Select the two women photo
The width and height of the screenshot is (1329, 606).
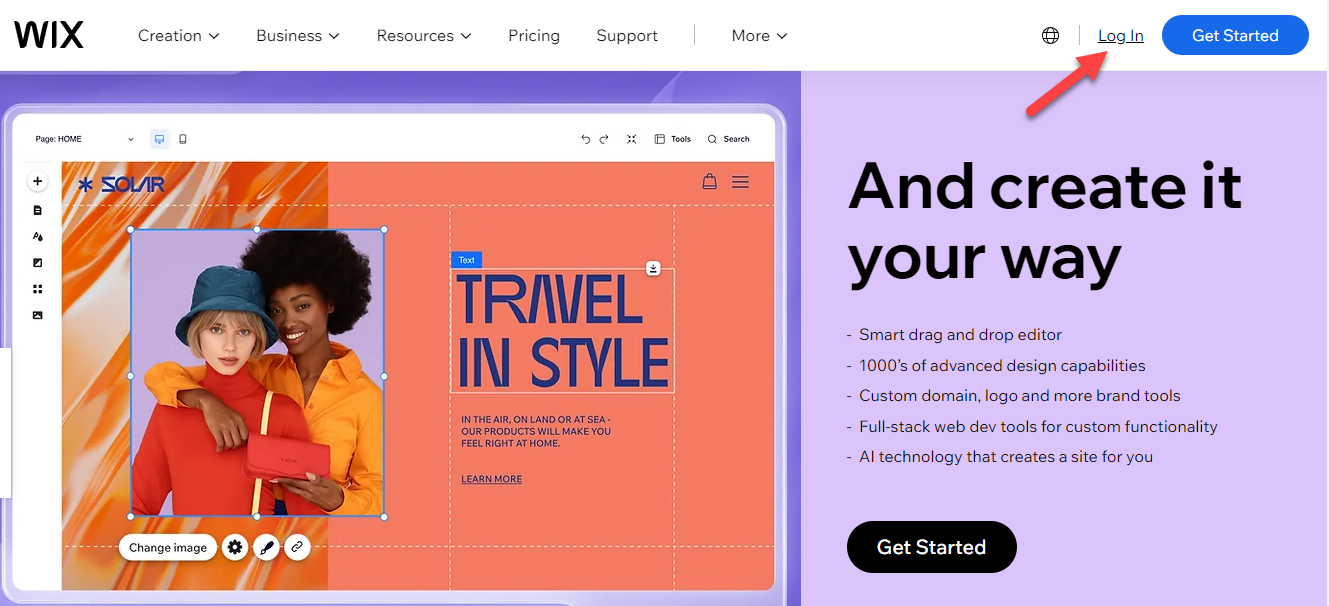pyautogui.click(x=258, y=373)
